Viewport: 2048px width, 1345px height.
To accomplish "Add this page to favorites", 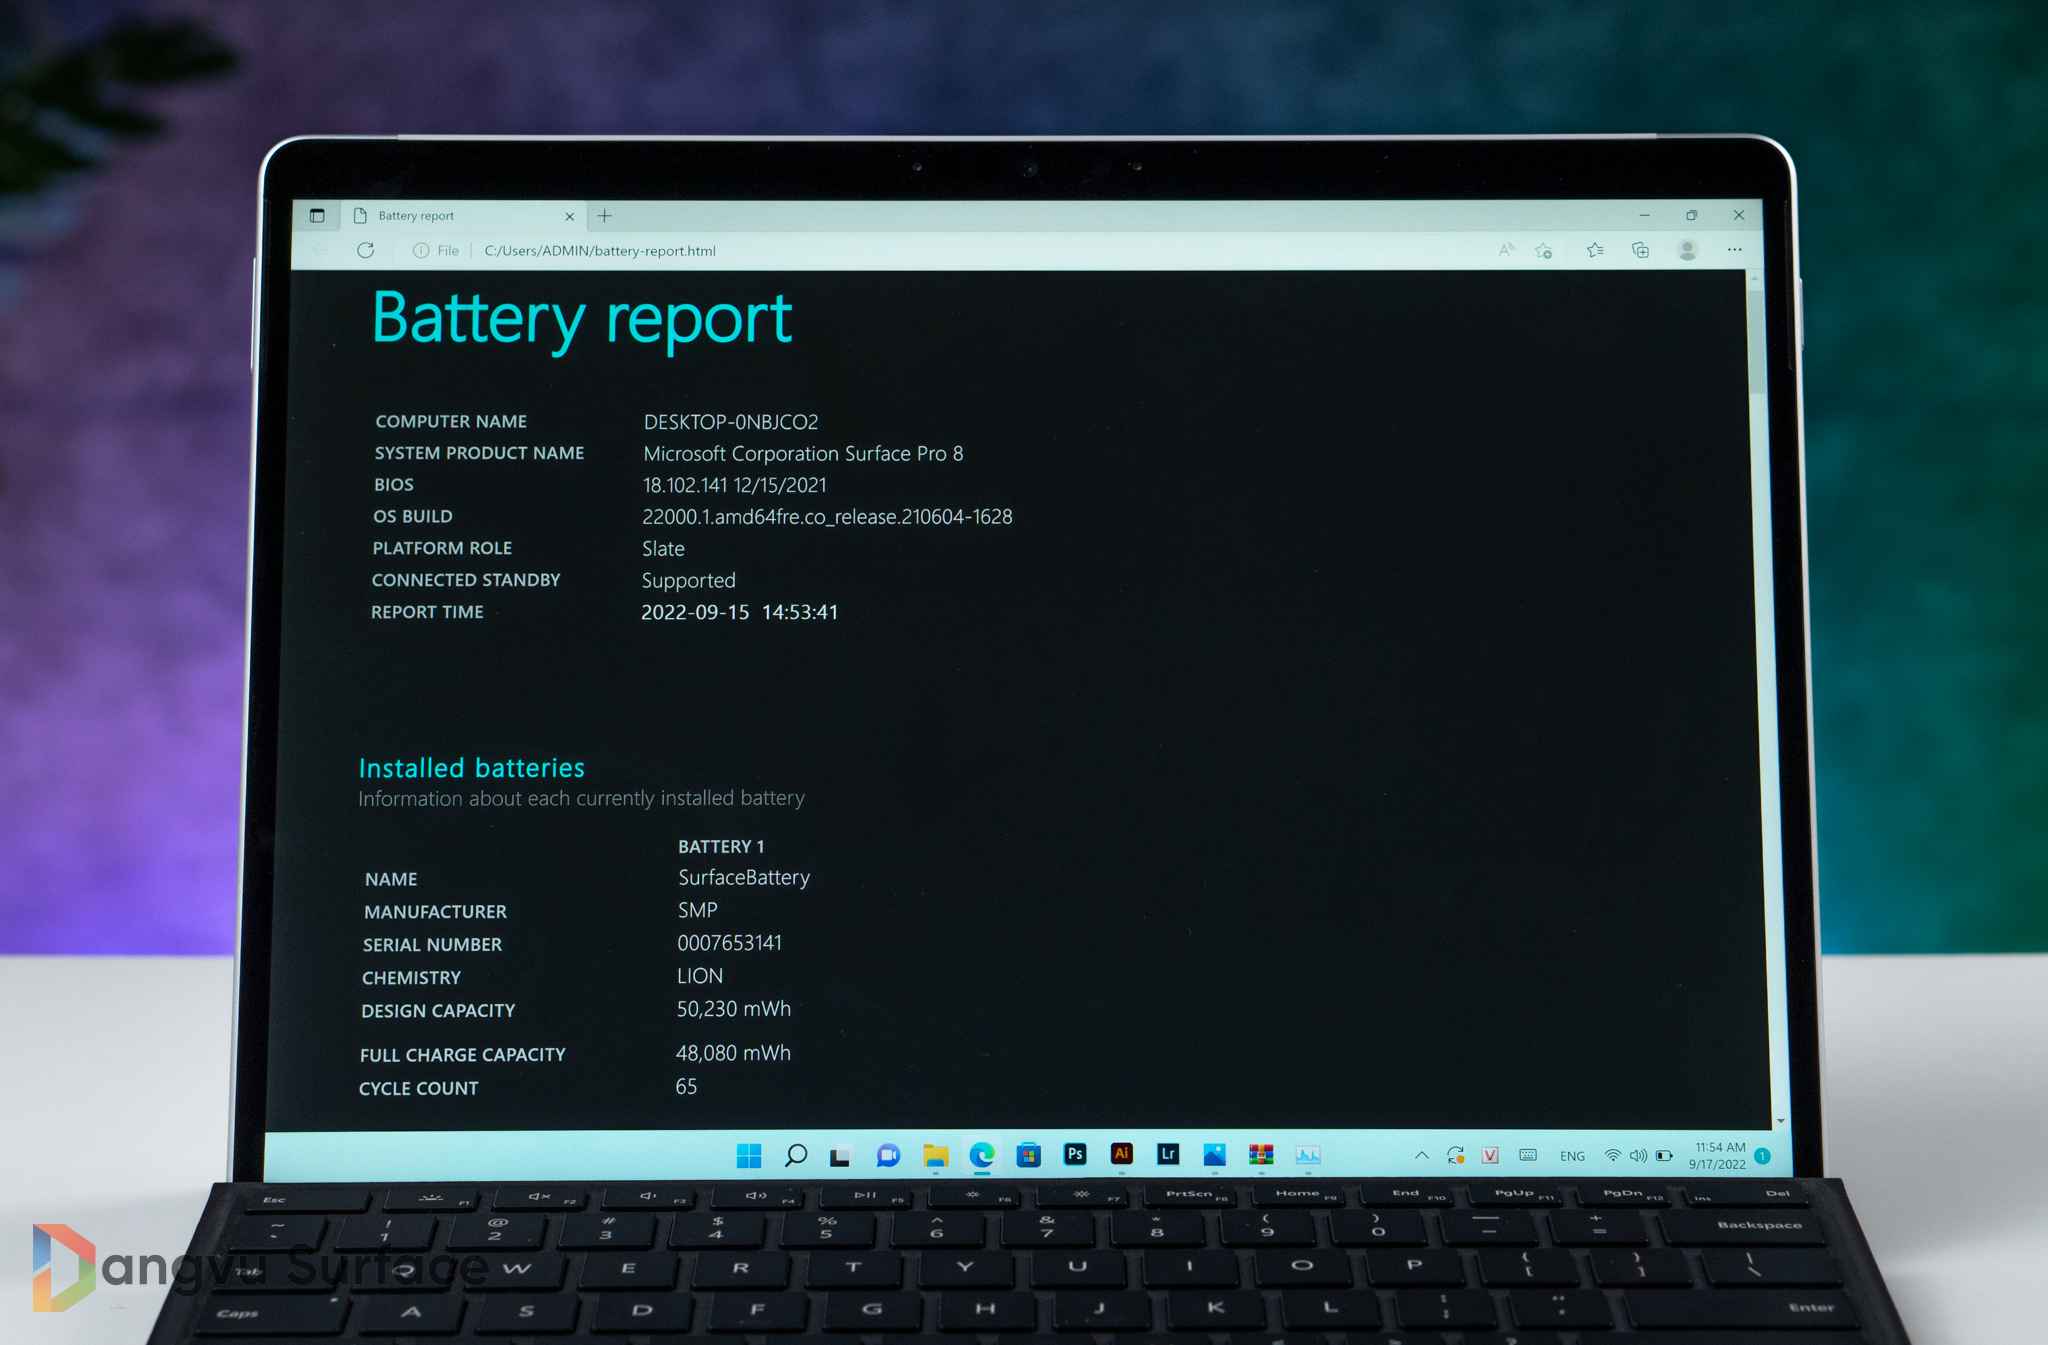I will [x=1544, y=250].
